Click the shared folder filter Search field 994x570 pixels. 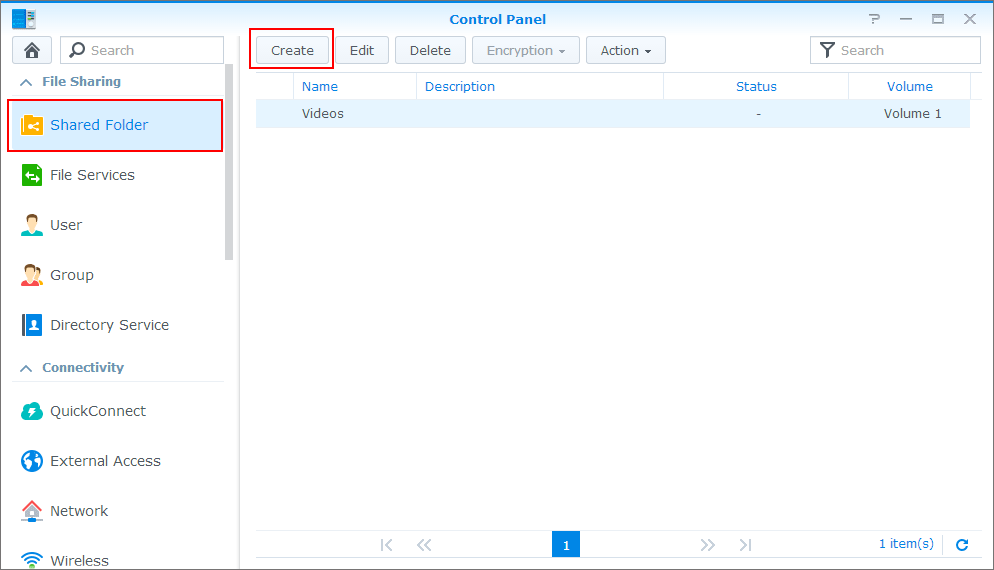tap(895, 50)
